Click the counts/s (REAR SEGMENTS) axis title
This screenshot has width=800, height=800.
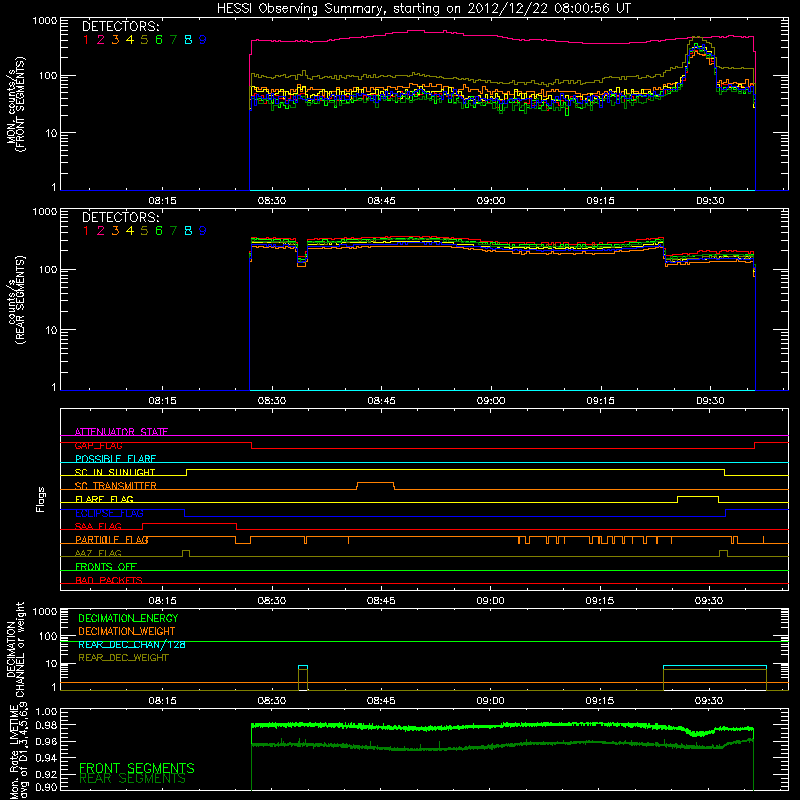pos(15,300)
